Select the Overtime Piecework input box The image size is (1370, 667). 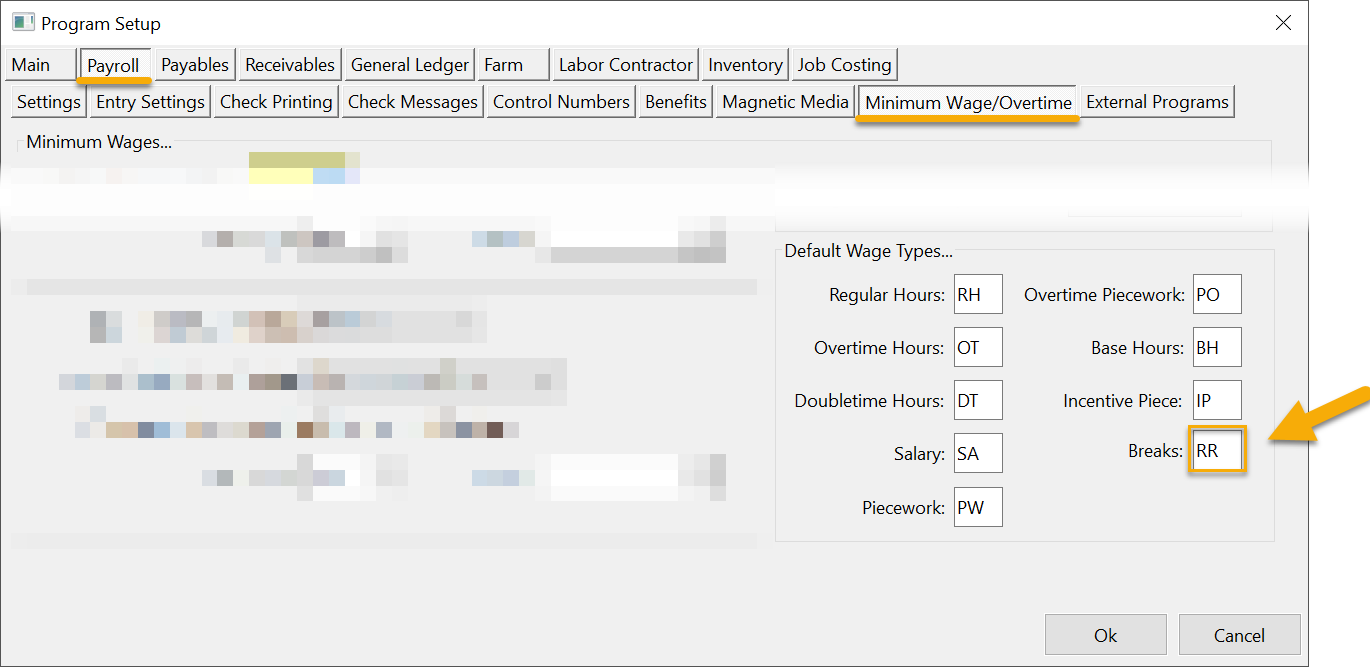click(x=1217, y=295)
